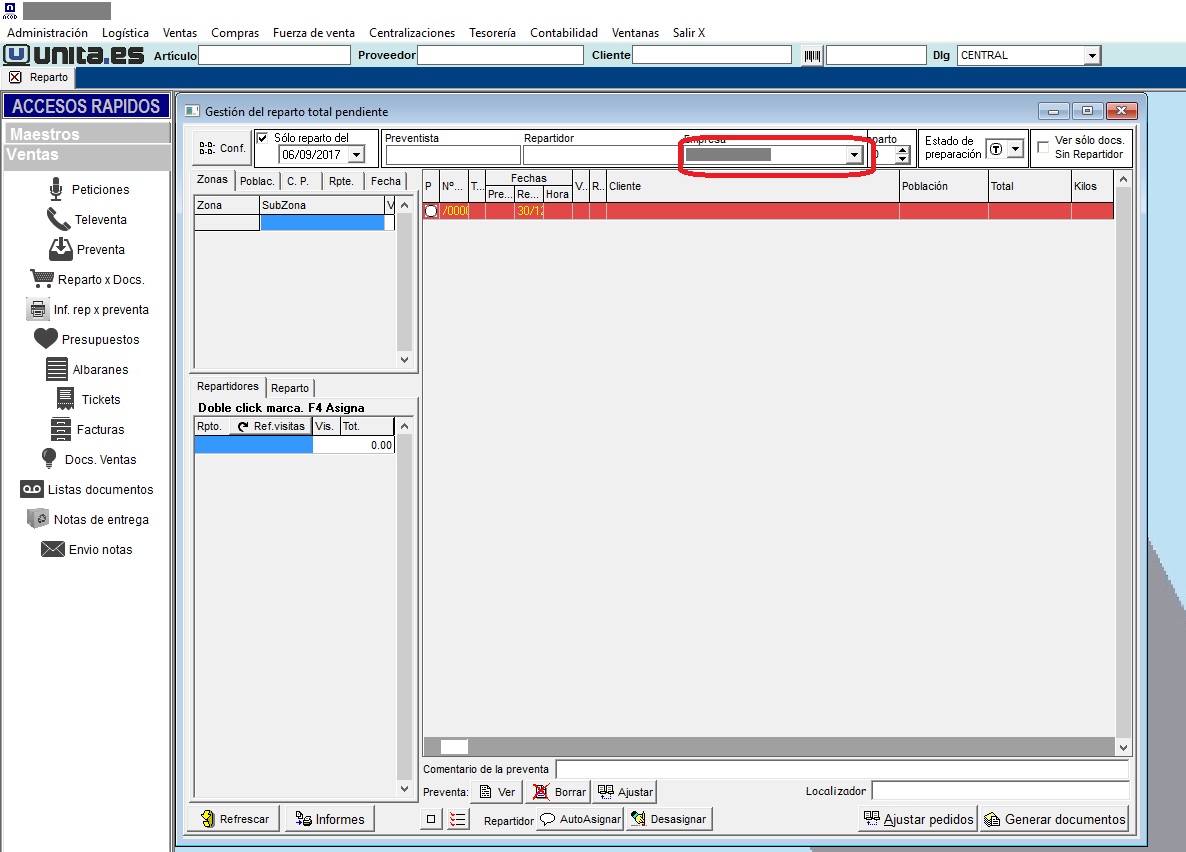This screenshot has width=1186, height=852.
Task: Open the Dlg CENTRAL dropdown
Action: 1091,56
